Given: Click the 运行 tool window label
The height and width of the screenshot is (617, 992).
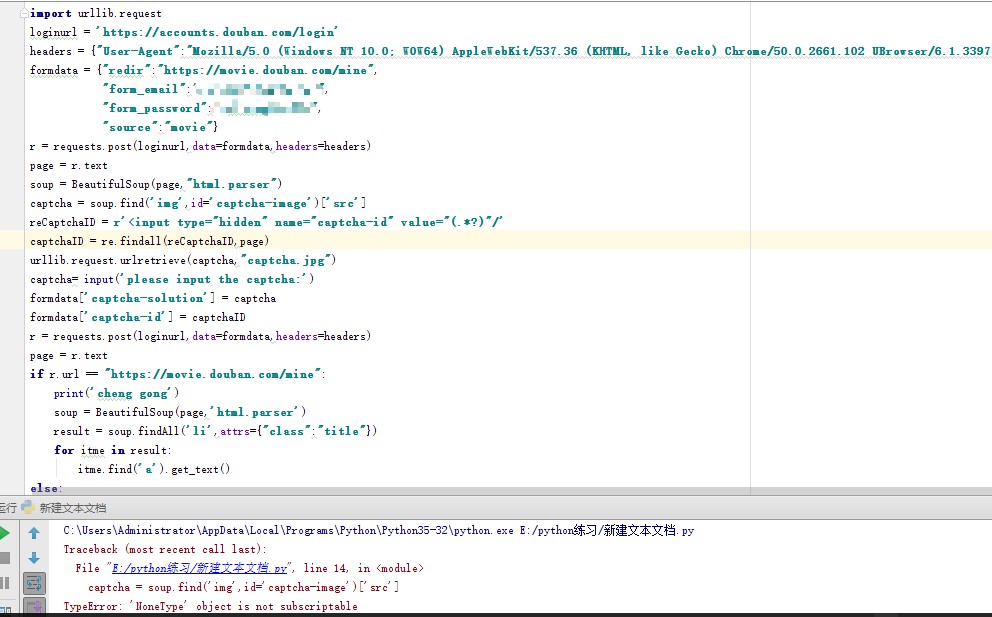Looking at the screenshot, I should tap(8, 508).
